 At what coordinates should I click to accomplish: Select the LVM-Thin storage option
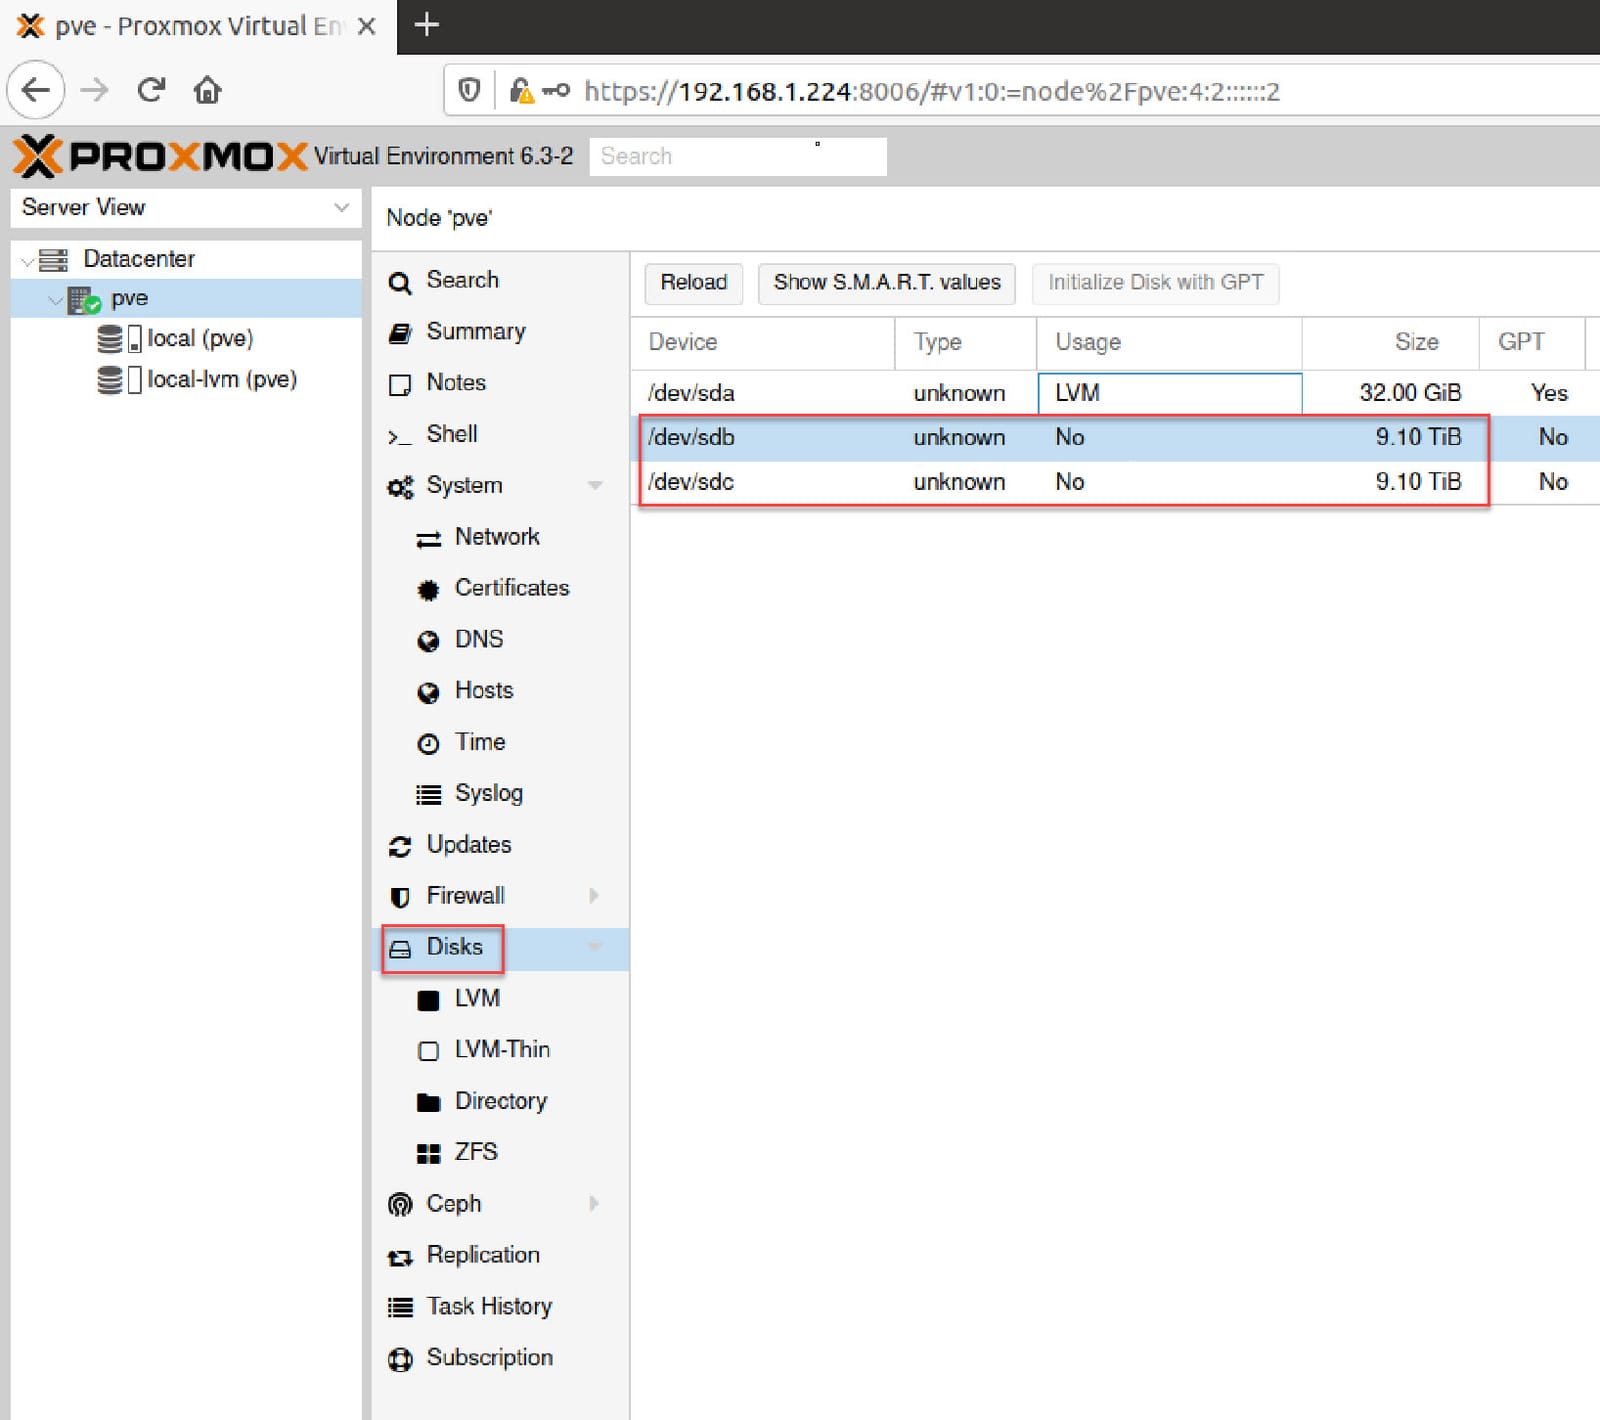pyautogui.click(x=502, y=1050)
